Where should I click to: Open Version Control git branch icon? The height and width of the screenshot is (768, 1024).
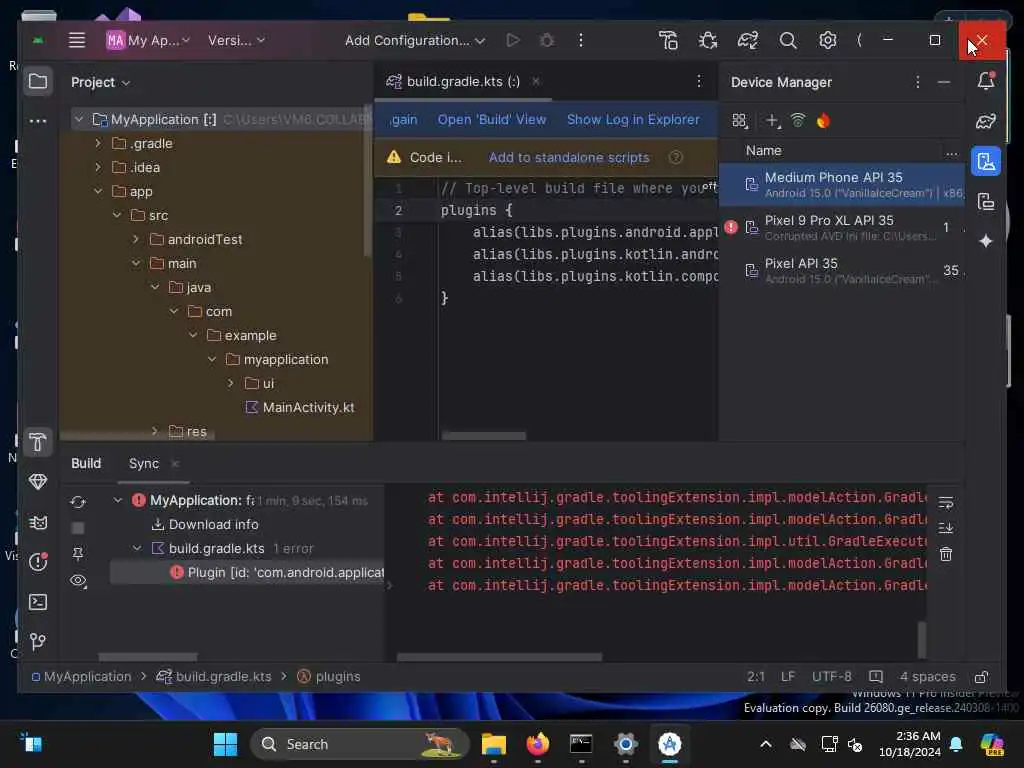[x=38, y=641]
